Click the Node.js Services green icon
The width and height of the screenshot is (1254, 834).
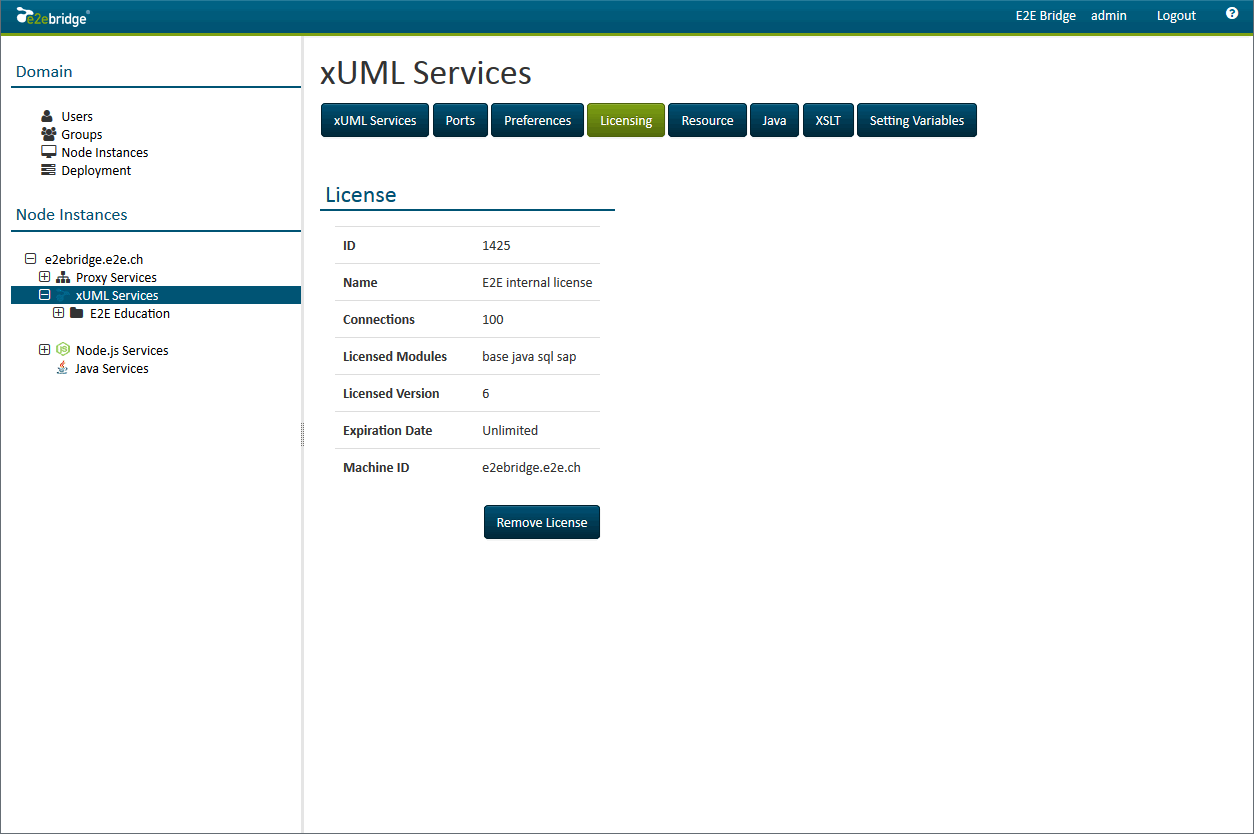tap(63, 350)
